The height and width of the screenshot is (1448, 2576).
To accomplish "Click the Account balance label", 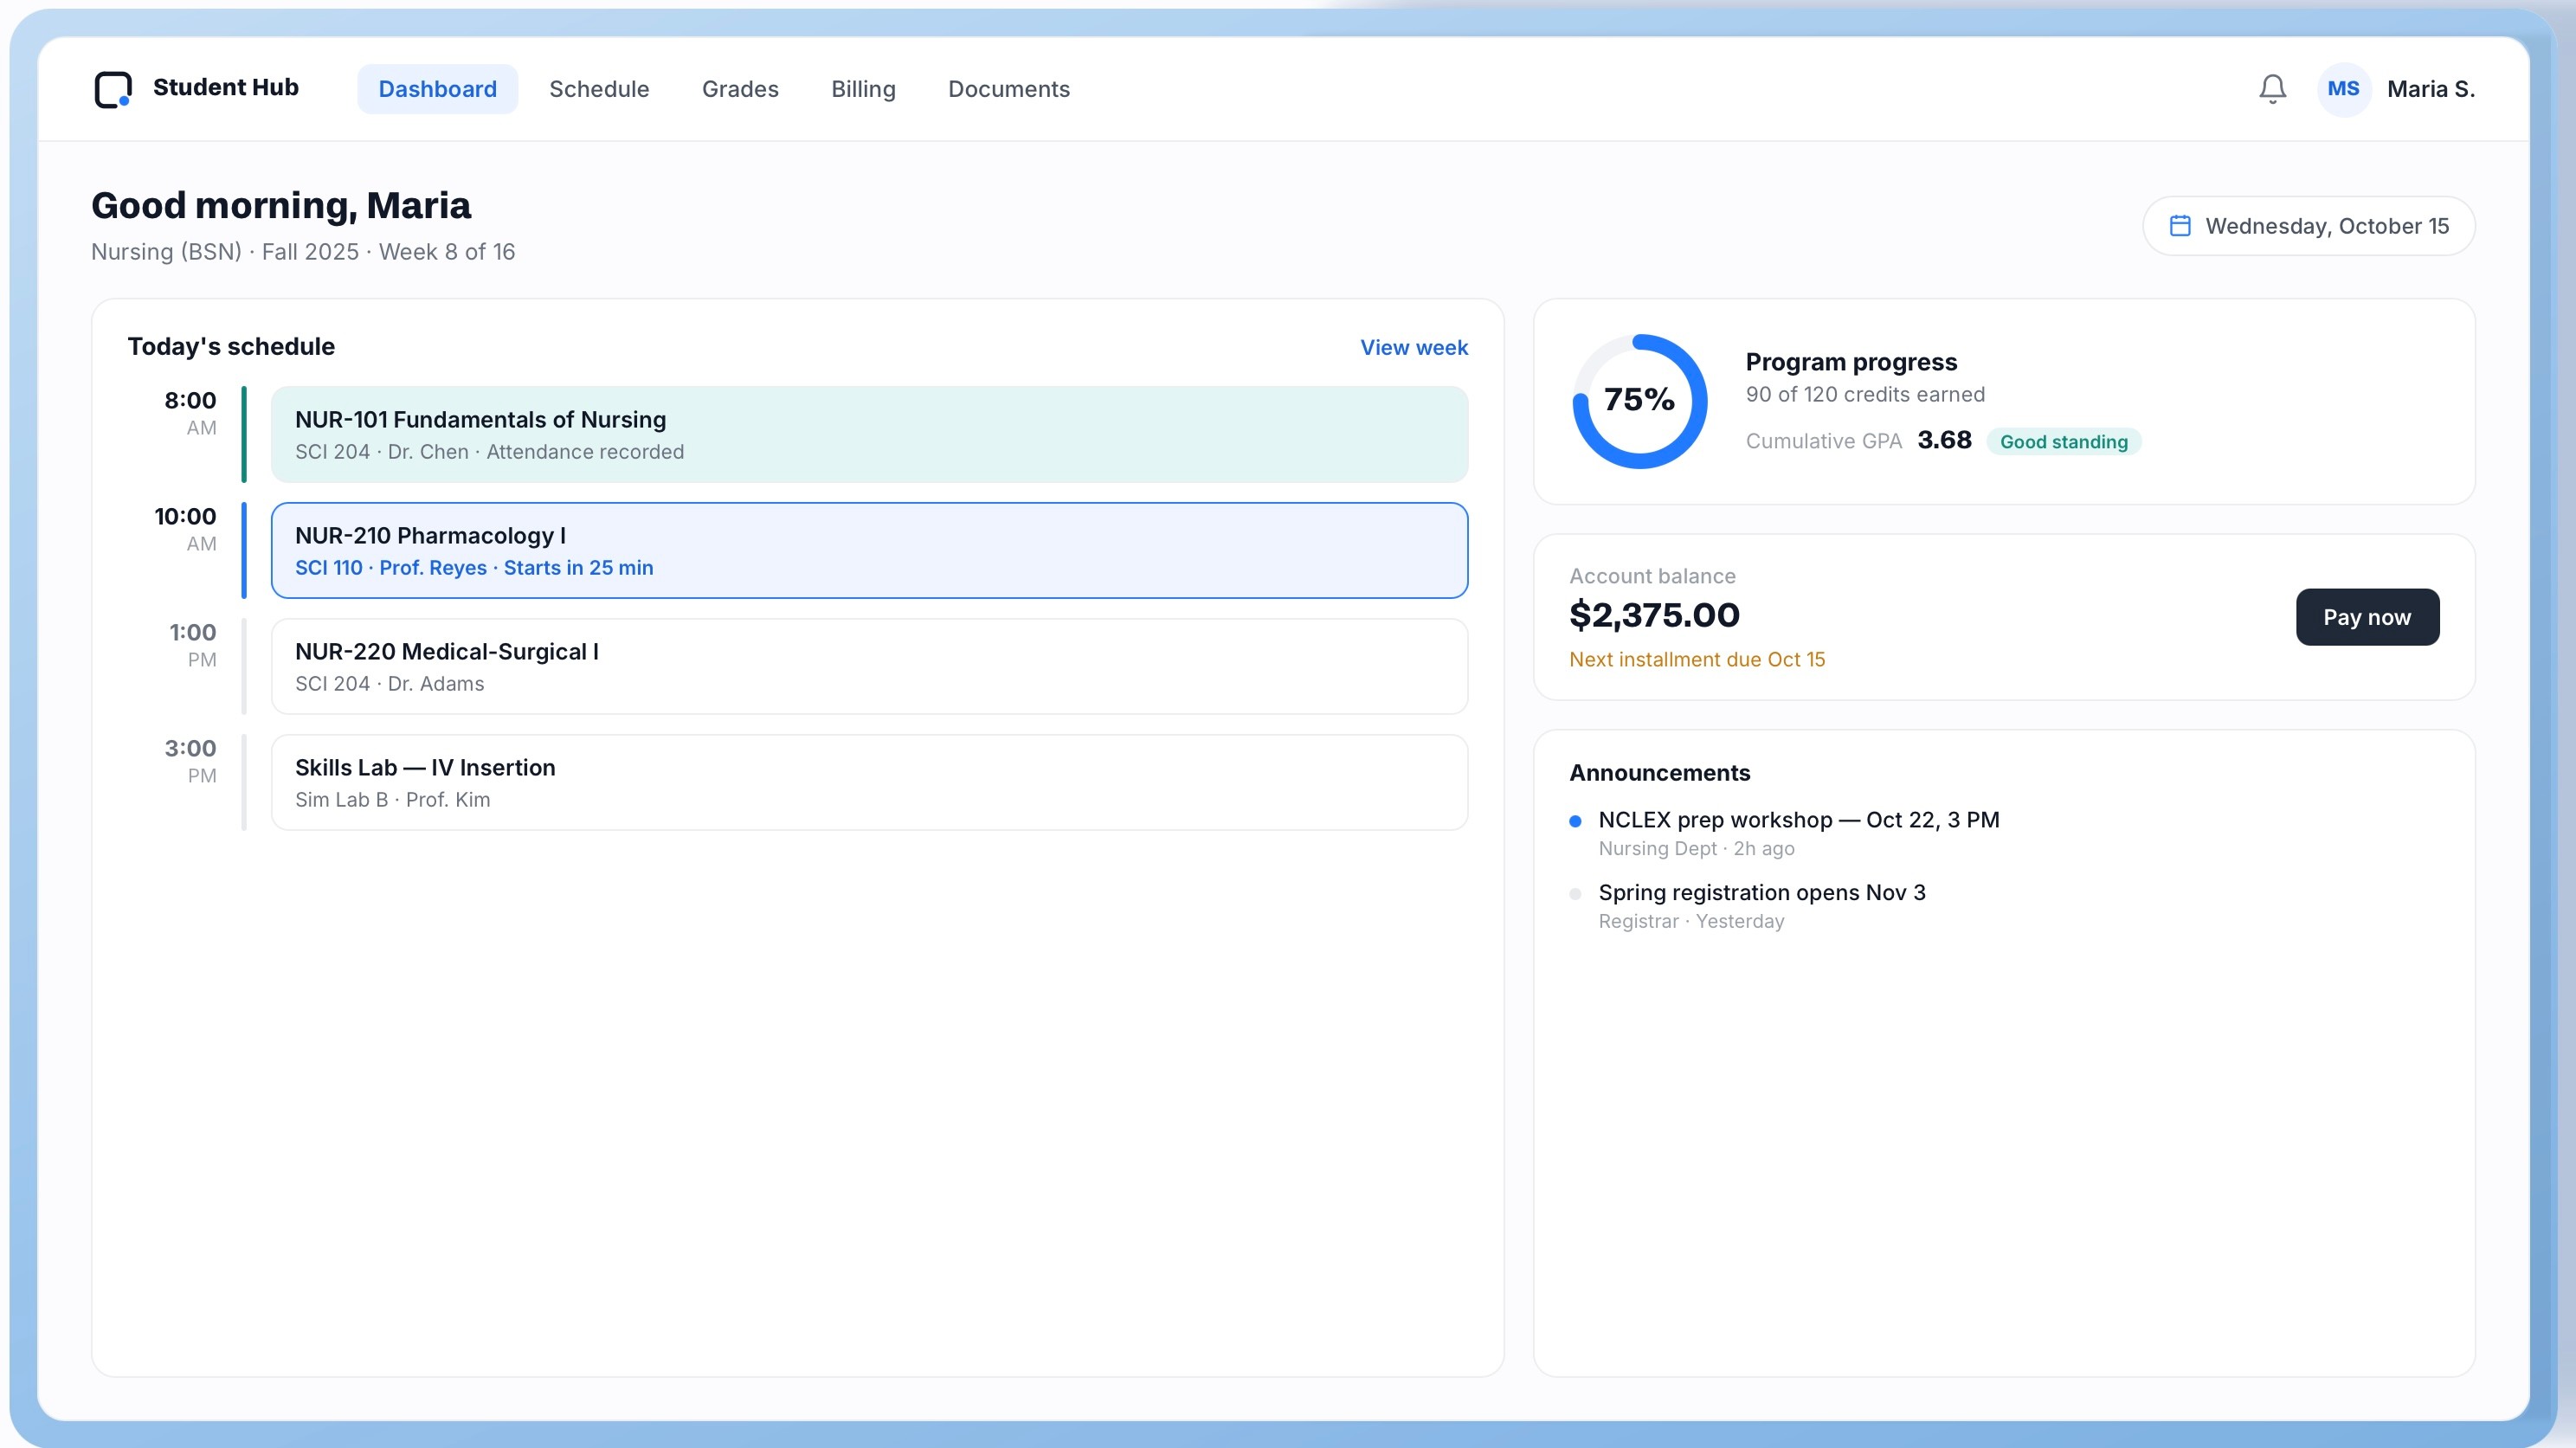I will [1652, 576].
